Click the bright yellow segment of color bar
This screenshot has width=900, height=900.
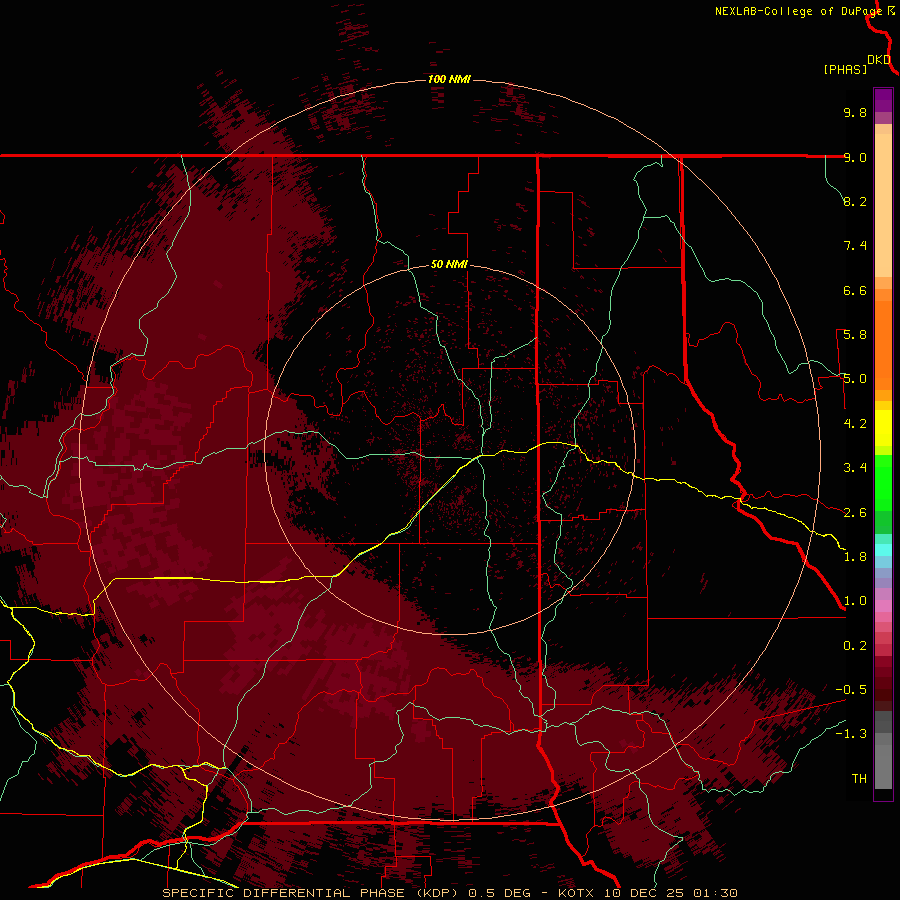883,428
